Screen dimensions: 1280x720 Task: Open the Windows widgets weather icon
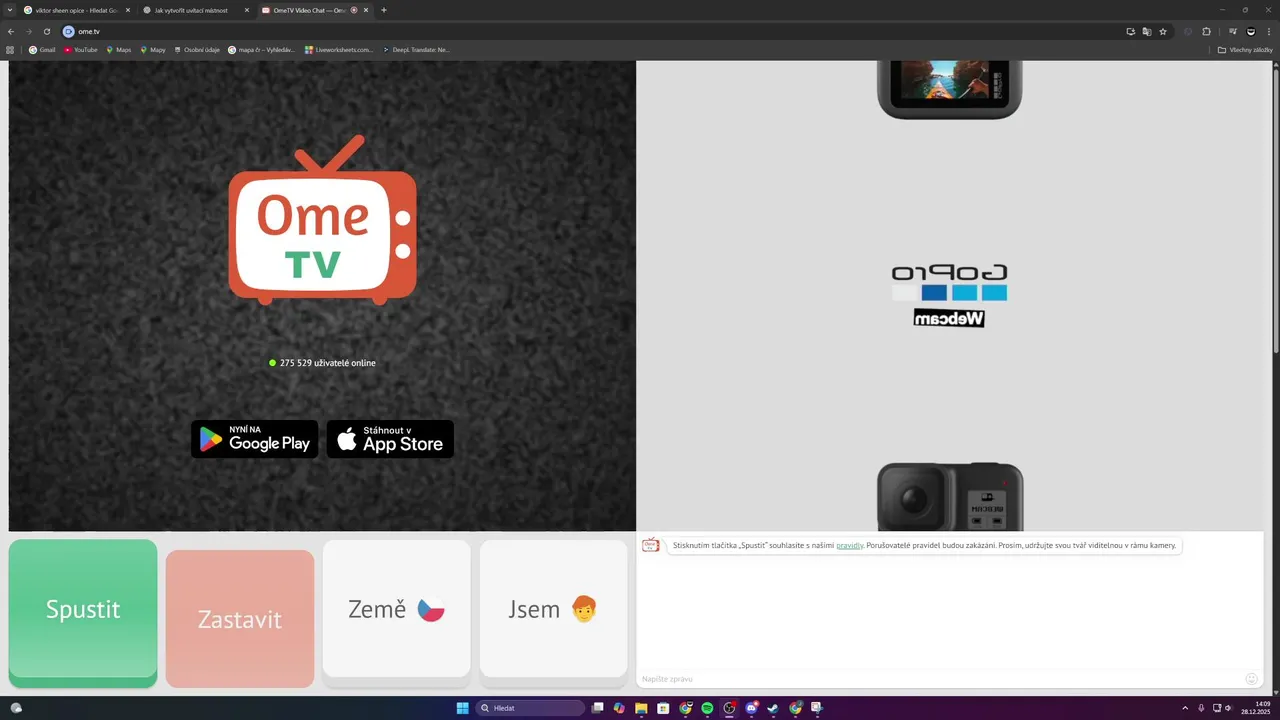[x=16, y=708]
